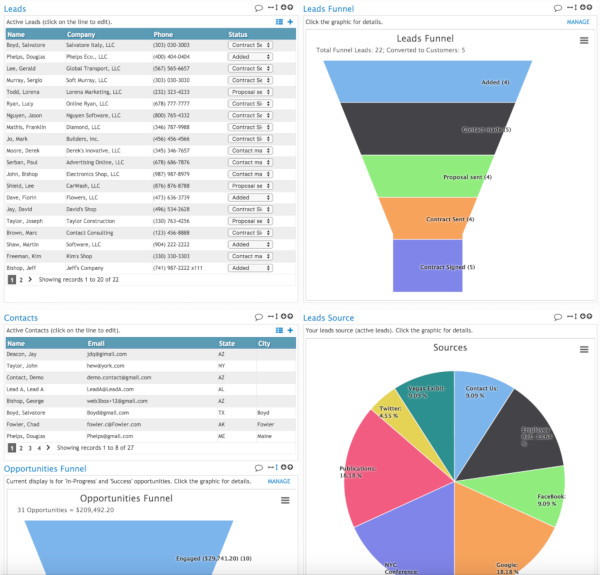Image resolution: width=600 pixels, height=575 pixels.
Task: Click the comment bubble in Leads Source panel
Action: 556,317
